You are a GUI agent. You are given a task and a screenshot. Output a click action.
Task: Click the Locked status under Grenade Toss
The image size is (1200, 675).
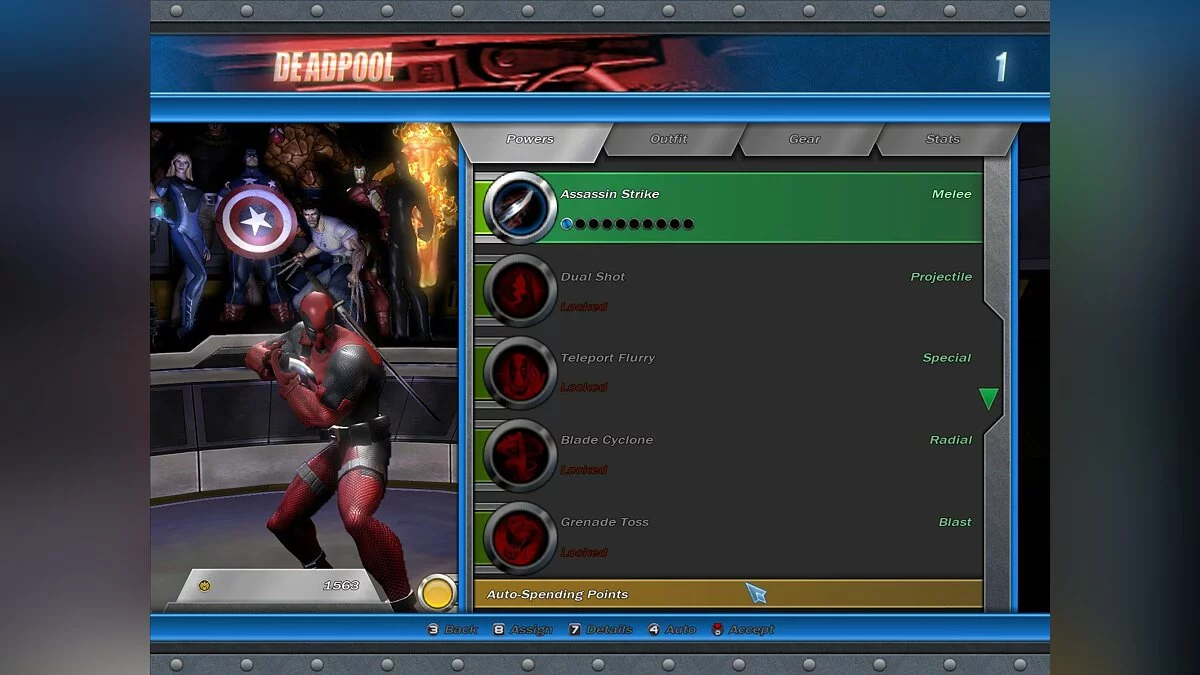[x=584, y=552]
